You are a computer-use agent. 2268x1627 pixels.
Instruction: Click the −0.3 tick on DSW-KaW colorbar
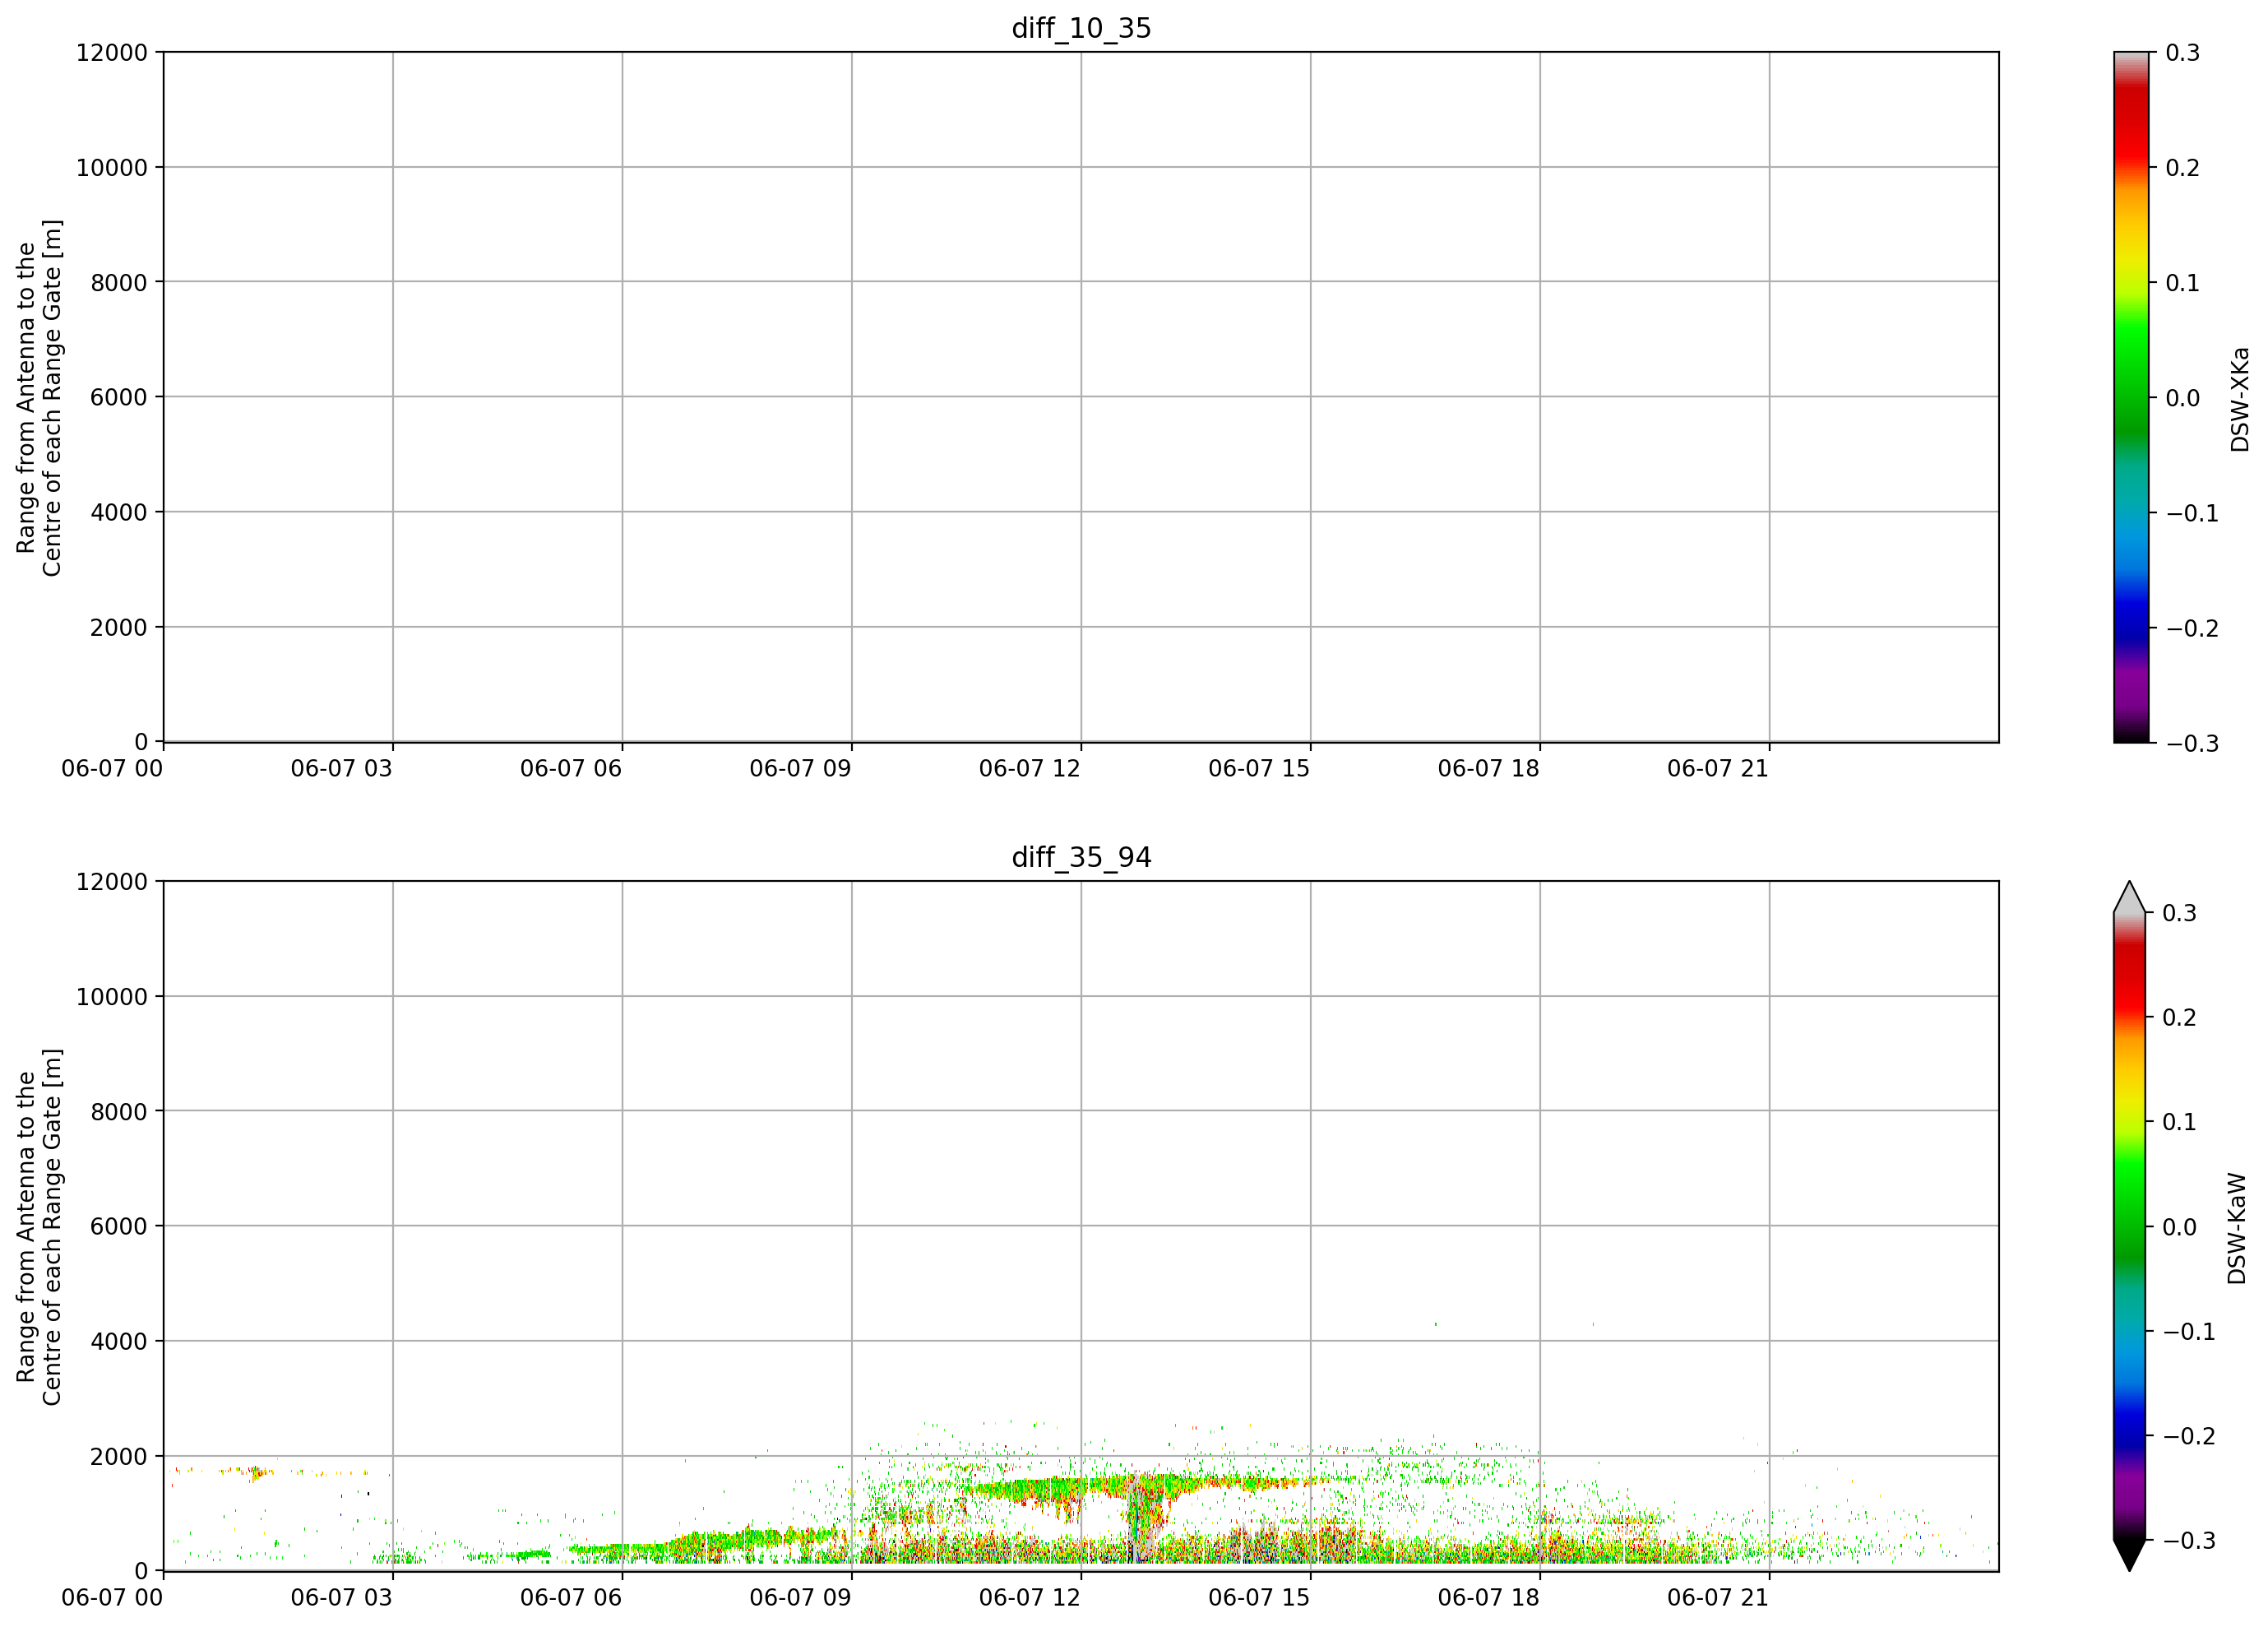coord(2189,1540)
